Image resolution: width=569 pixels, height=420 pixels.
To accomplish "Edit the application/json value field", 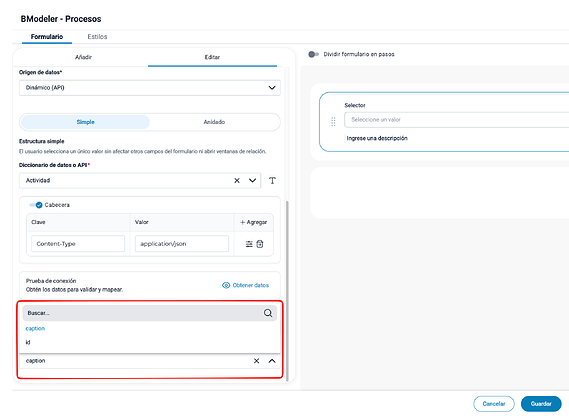I will [182, 244].
